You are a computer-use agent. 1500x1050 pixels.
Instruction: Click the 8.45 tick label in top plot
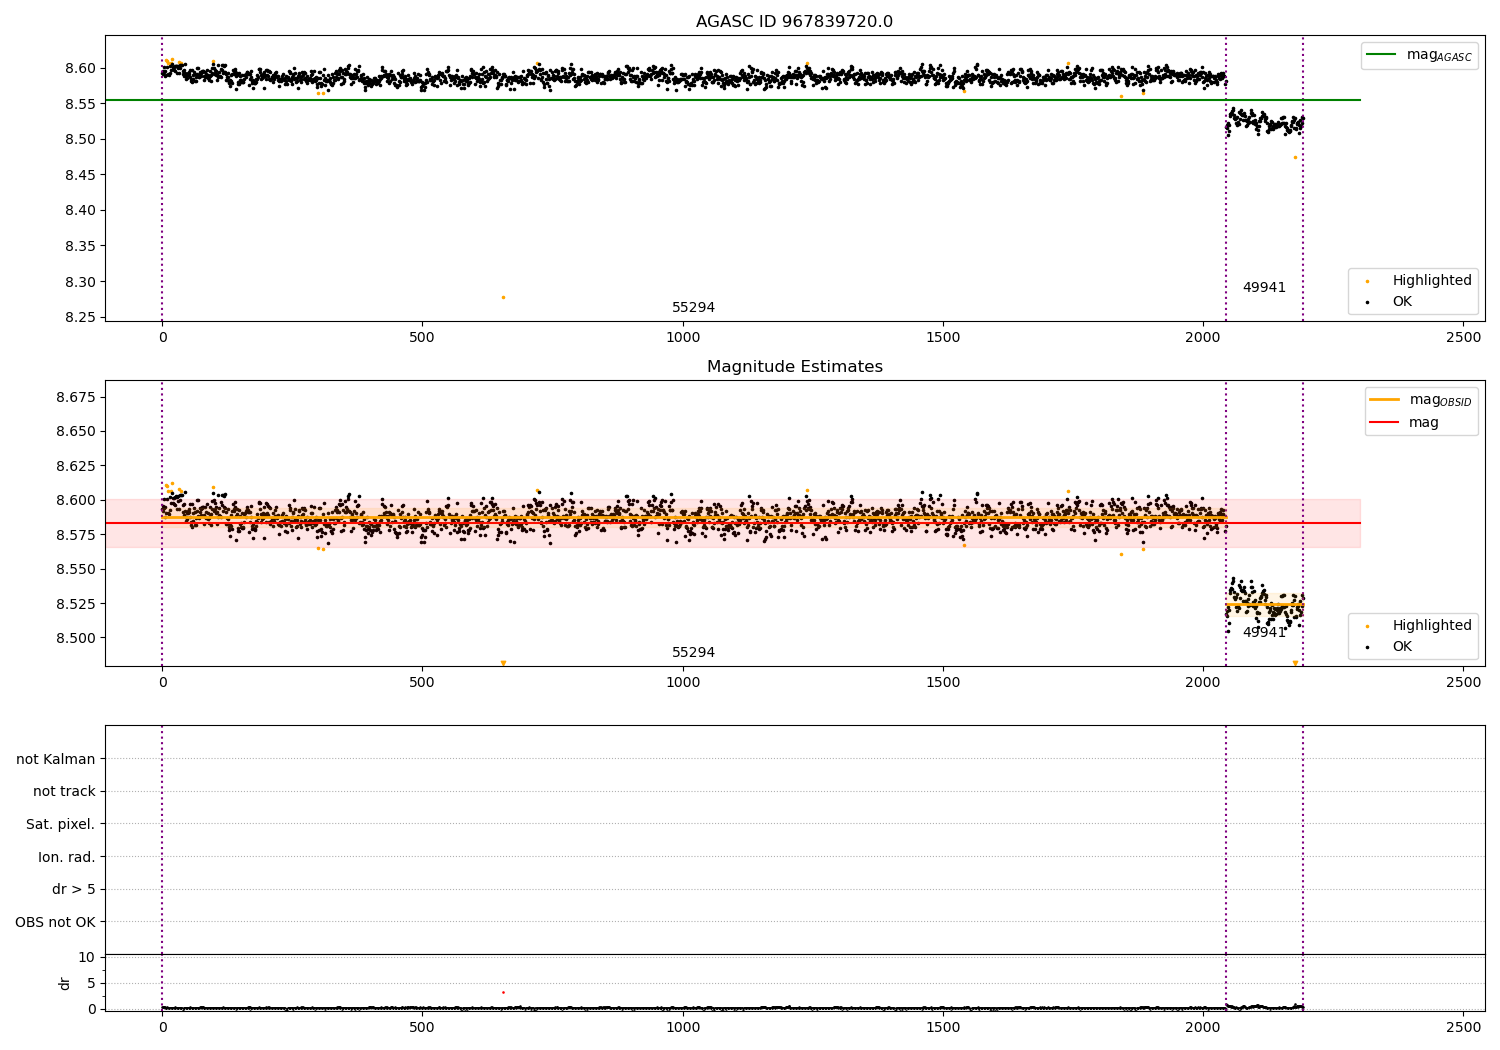(80, 175)
